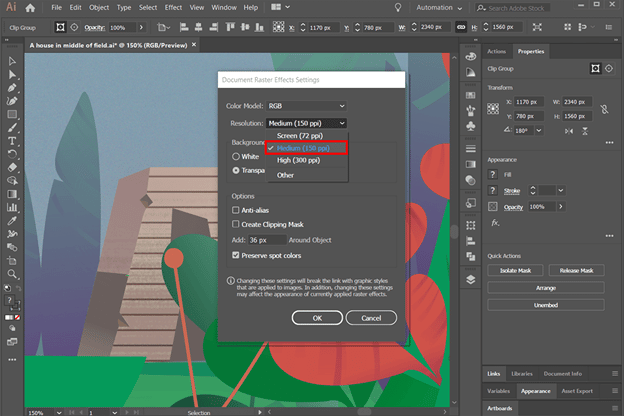This screenshot has width=624, height=416.
Task: Click the Release Mask button
Action: click(576, 270)
